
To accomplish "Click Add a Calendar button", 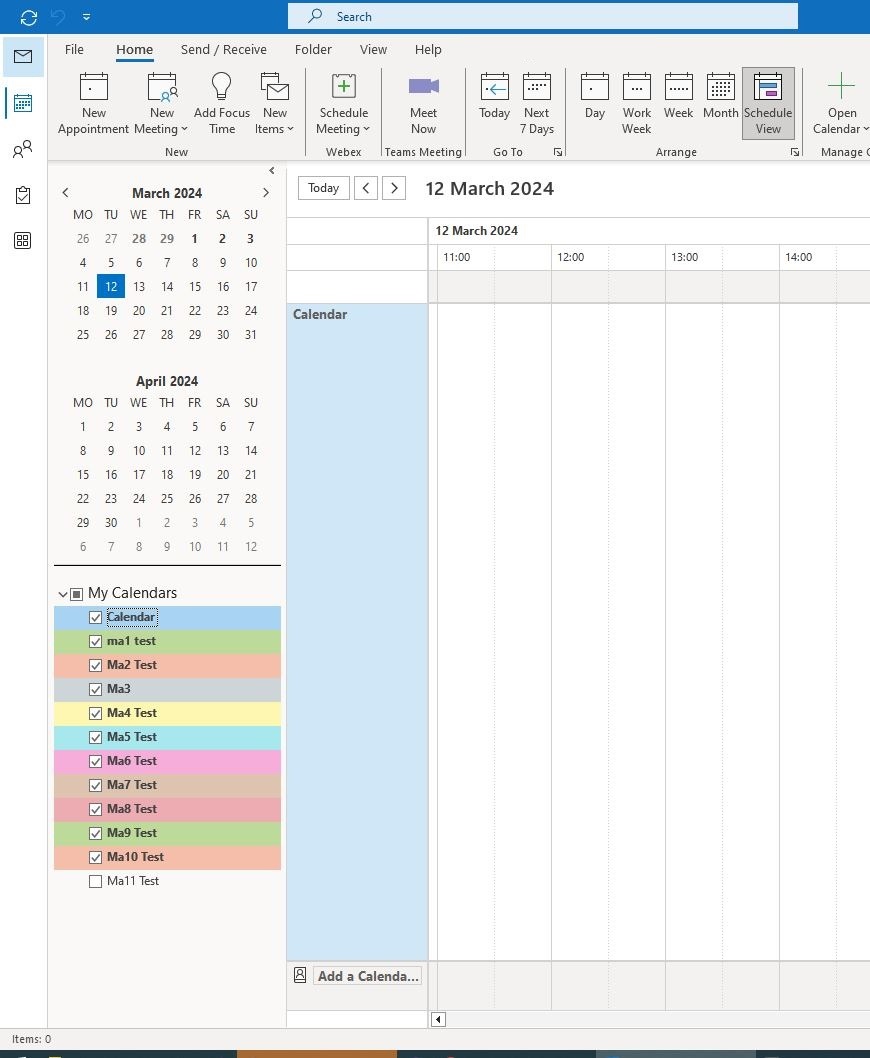I will [368, 976].
